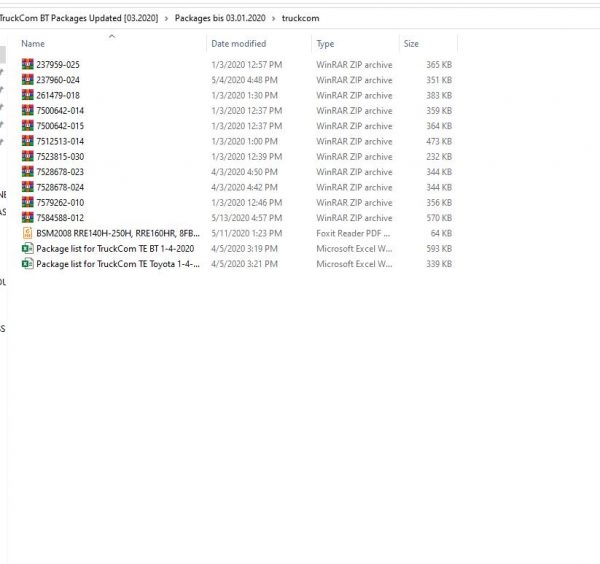Select file name 7523815-030

pyautogui.click(x=60, y=156)
